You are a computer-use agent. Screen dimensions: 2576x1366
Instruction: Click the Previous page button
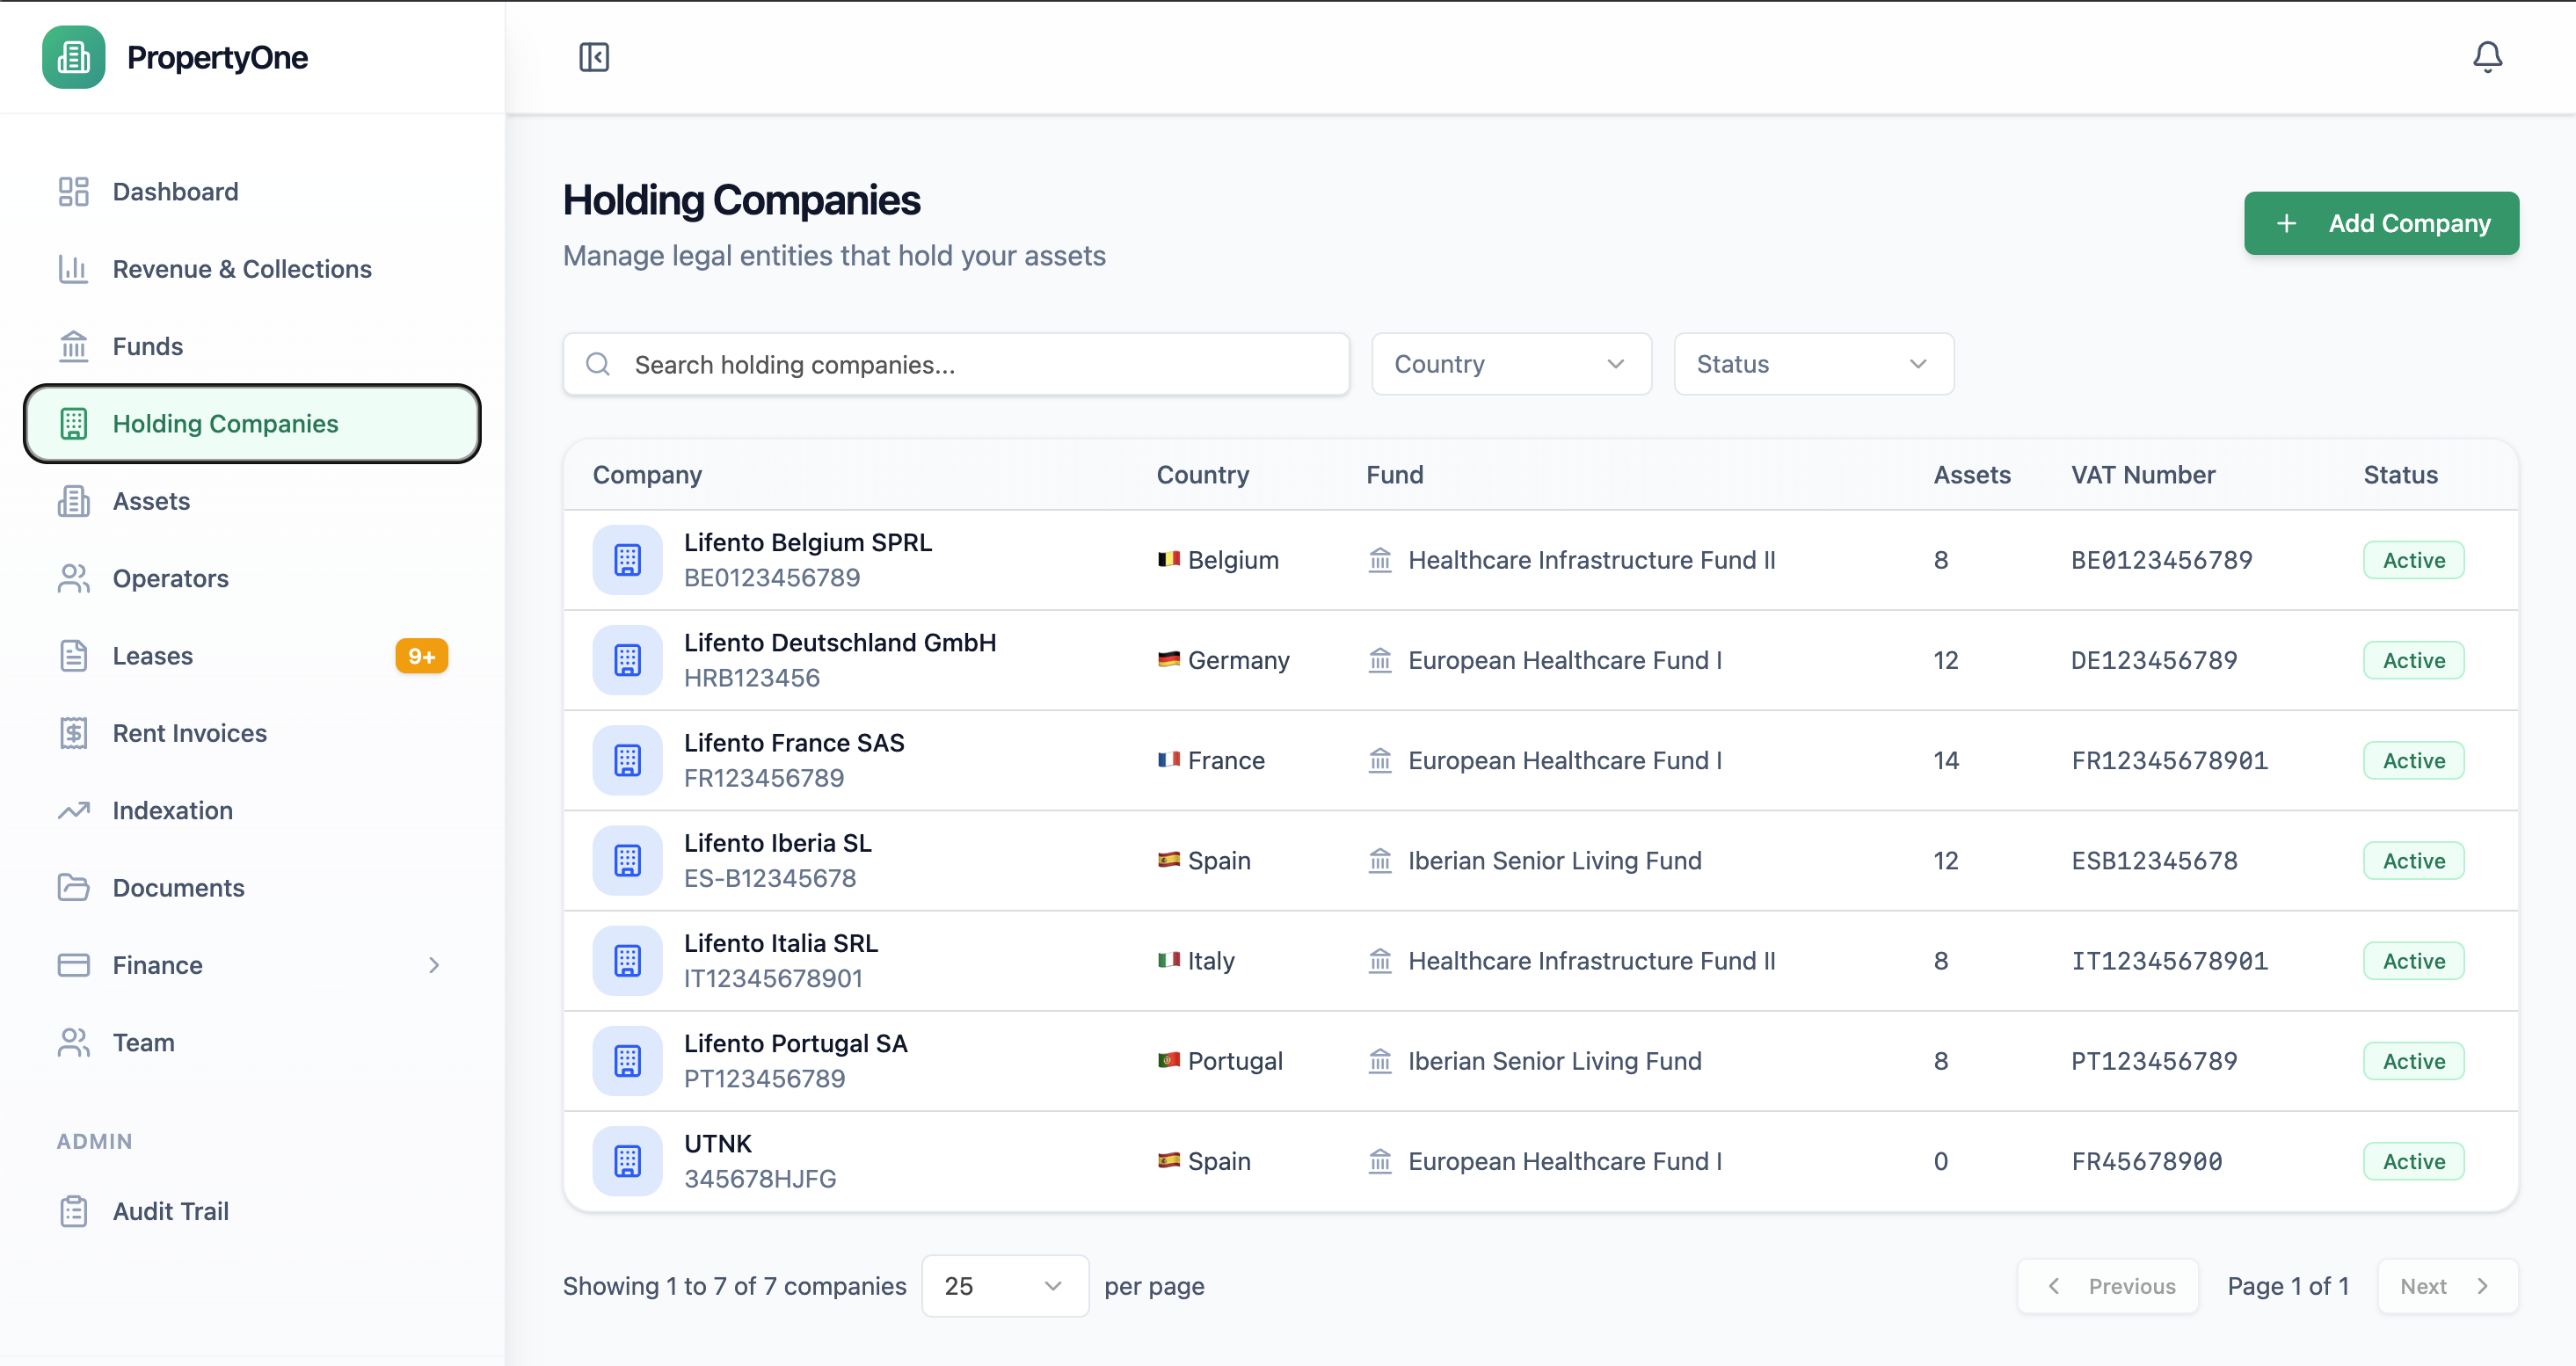pyautogui.click(x=2108, y=1286)
